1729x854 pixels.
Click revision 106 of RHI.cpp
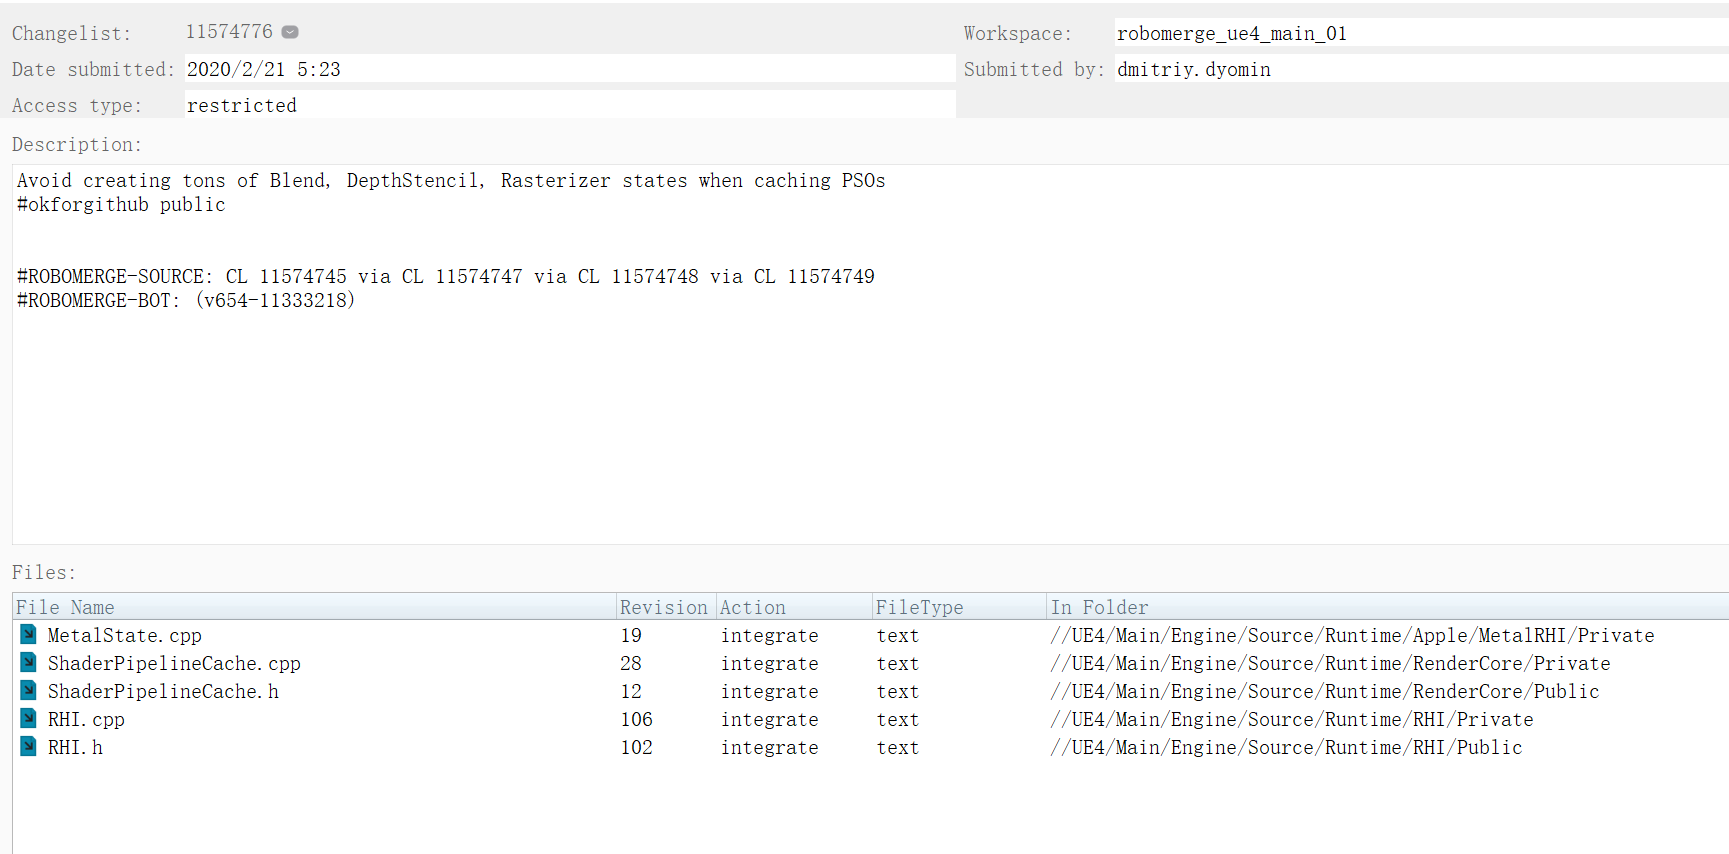point(636,719)
